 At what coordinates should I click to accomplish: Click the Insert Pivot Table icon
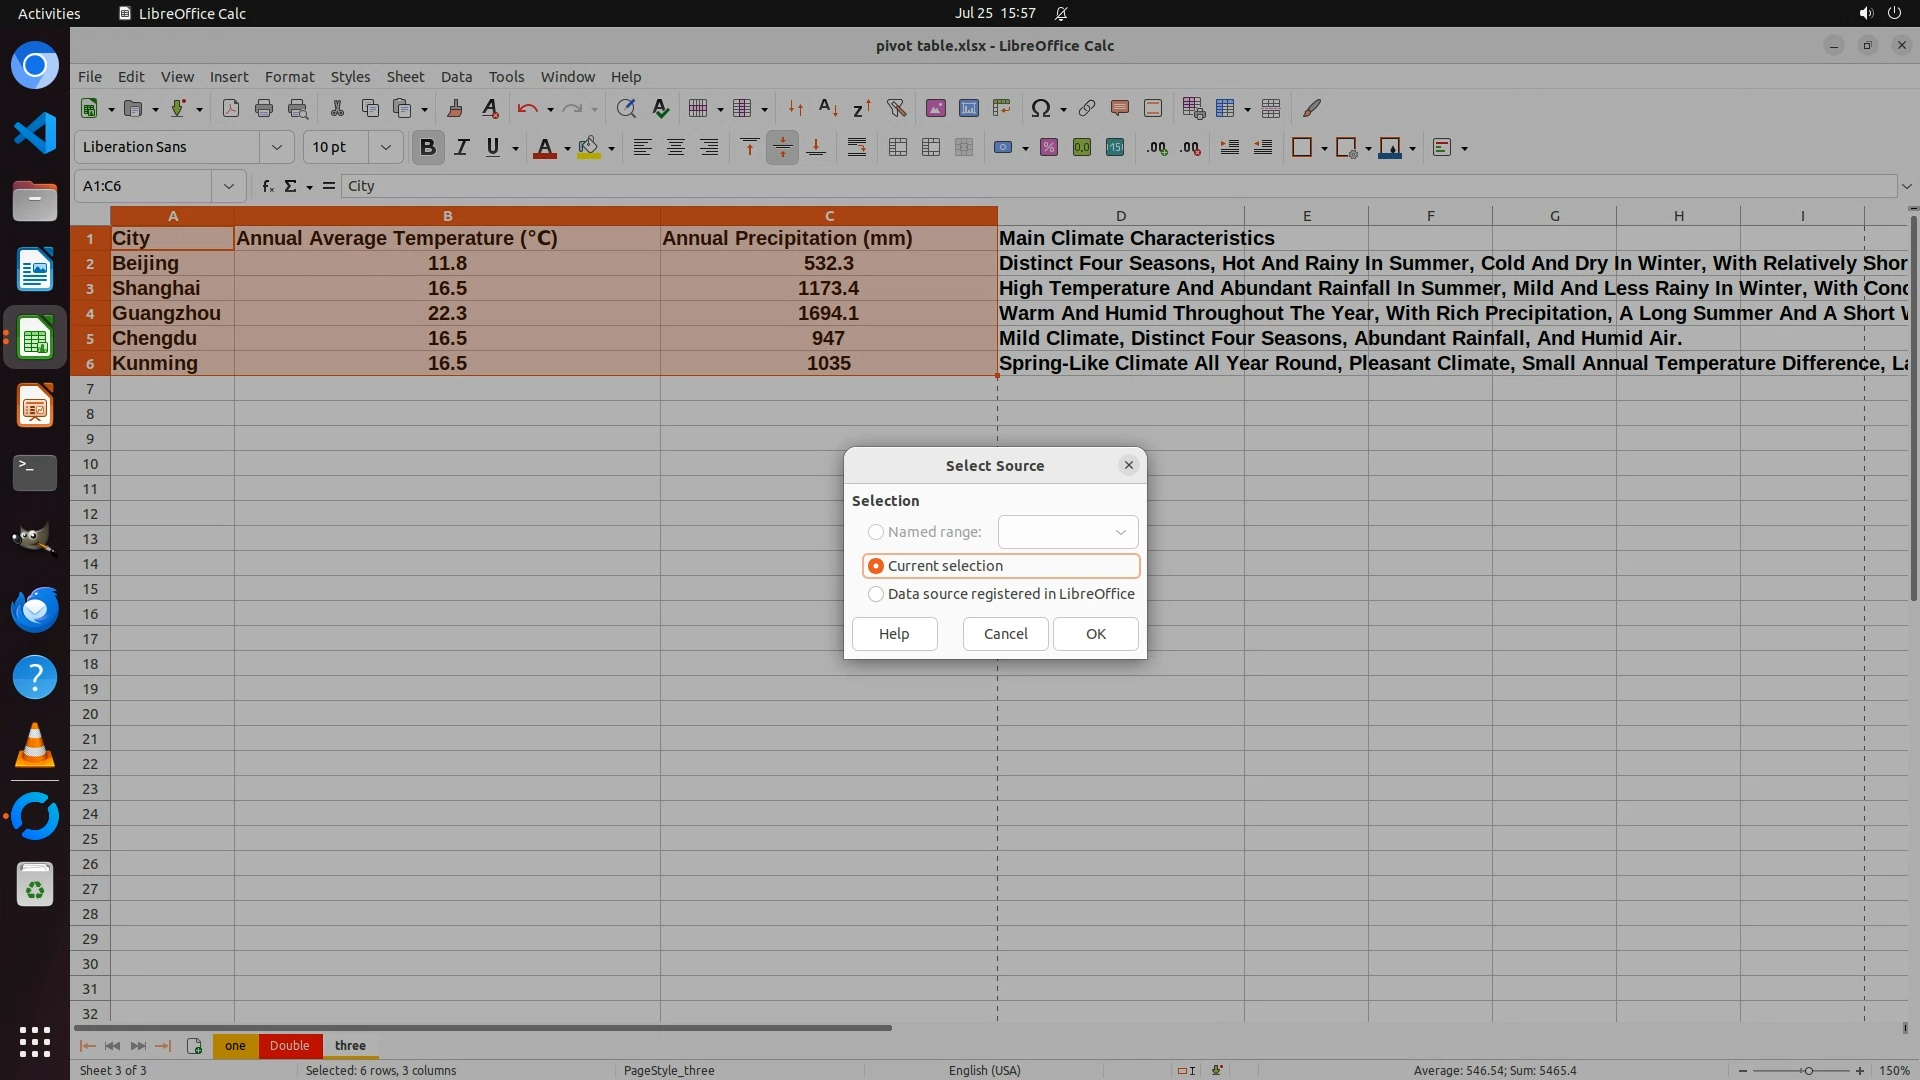coord(1001,108)
